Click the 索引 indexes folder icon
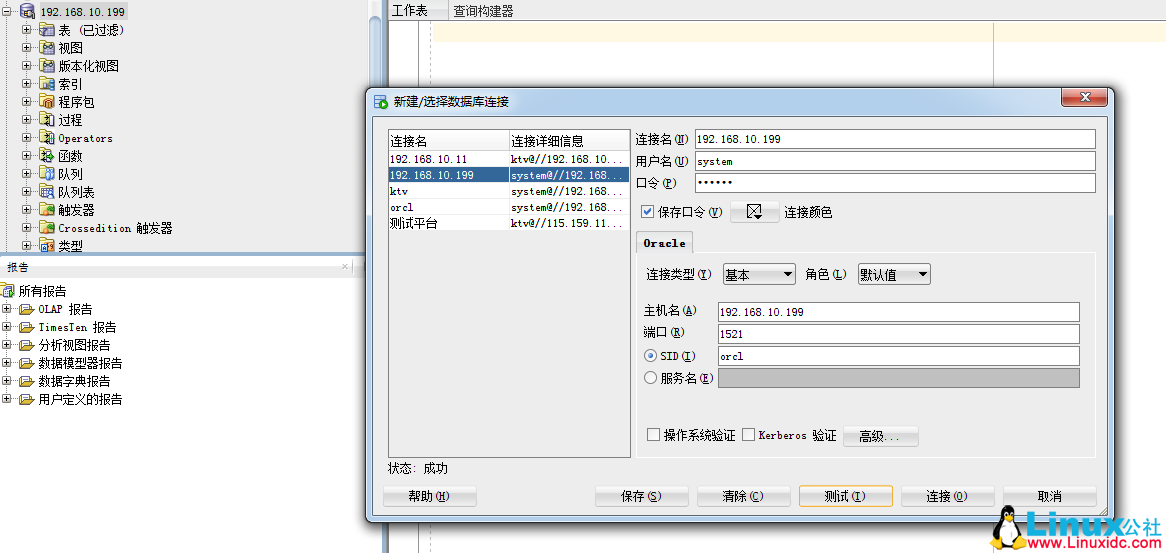The image size is (1166, 553). pyautogui.click(x=47, y=84)
